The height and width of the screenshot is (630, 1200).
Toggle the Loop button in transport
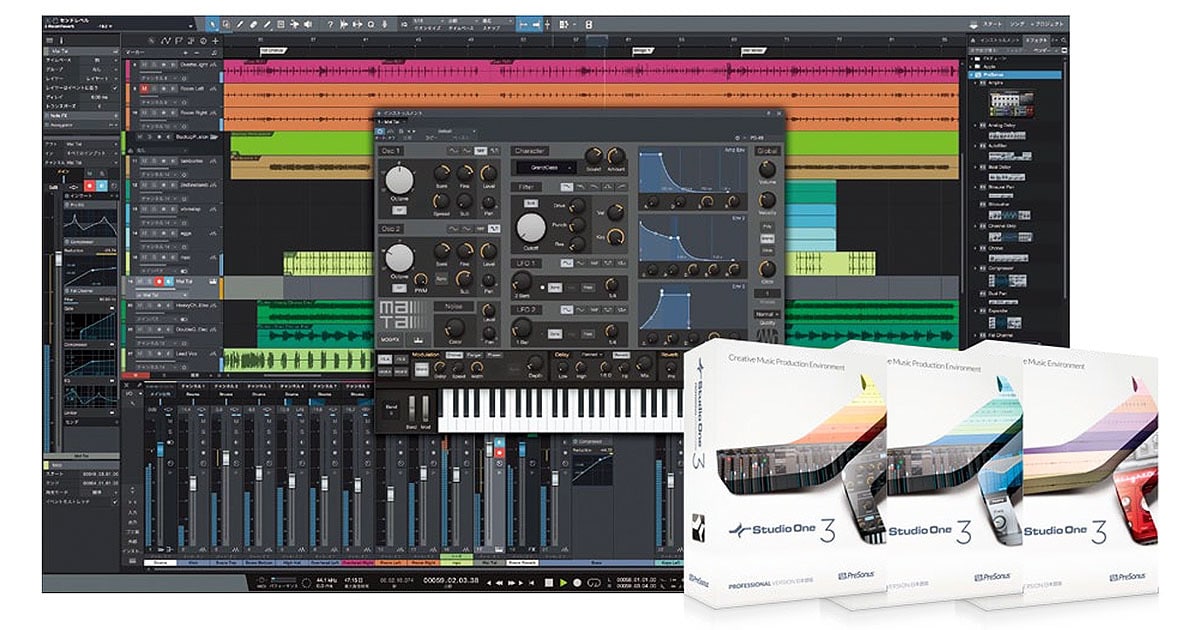click(x=594, y=581)
